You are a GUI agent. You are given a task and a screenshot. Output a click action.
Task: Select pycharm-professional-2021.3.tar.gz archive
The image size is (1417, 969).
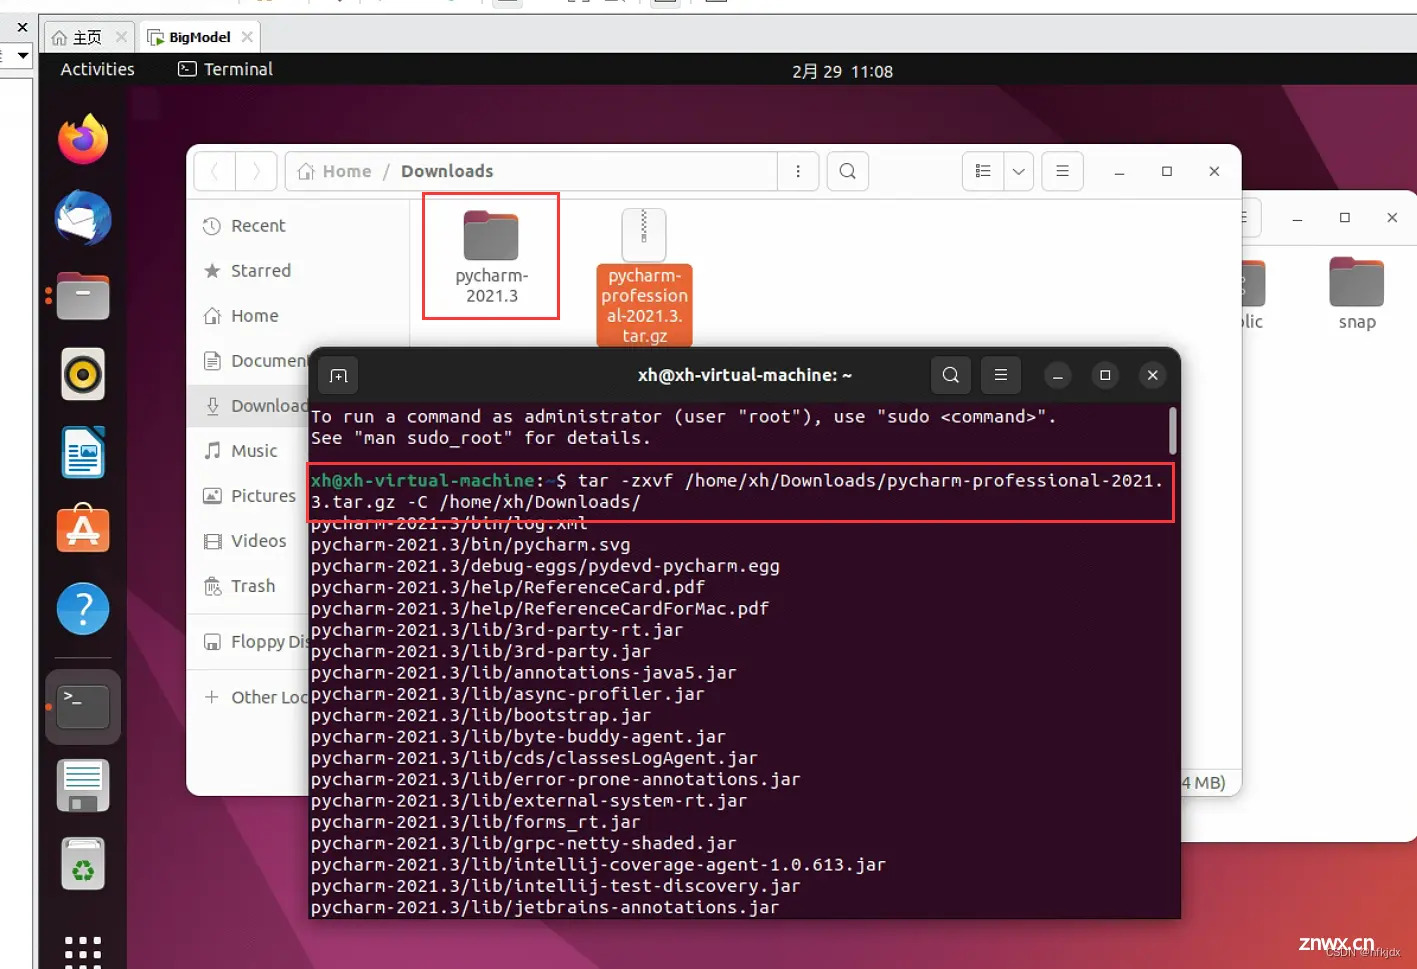[644, 277]
